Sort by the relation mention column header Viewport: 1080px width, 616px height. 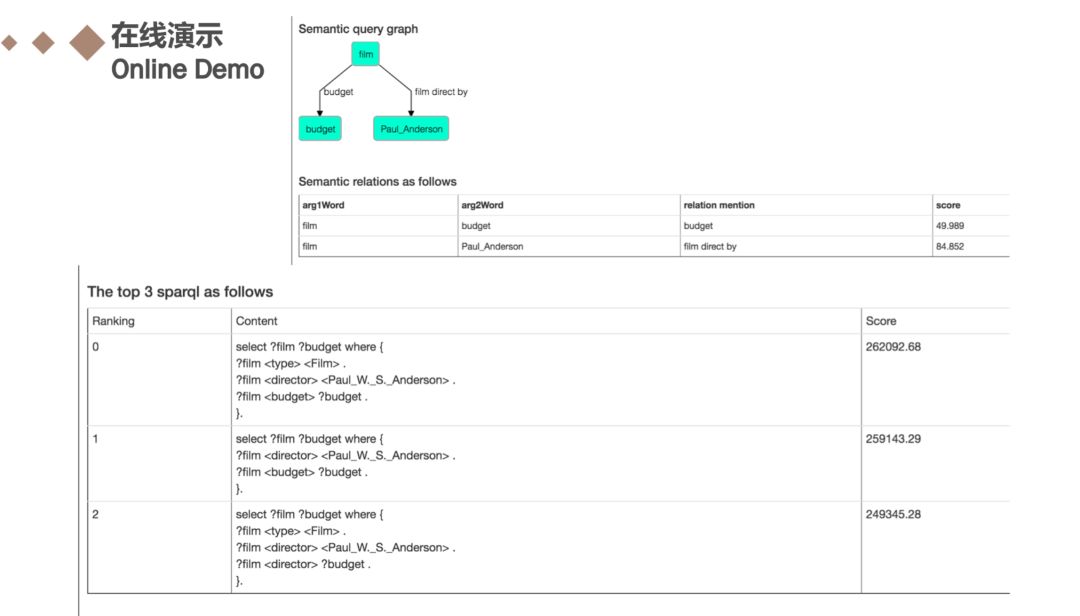click(x=719, y=205)
